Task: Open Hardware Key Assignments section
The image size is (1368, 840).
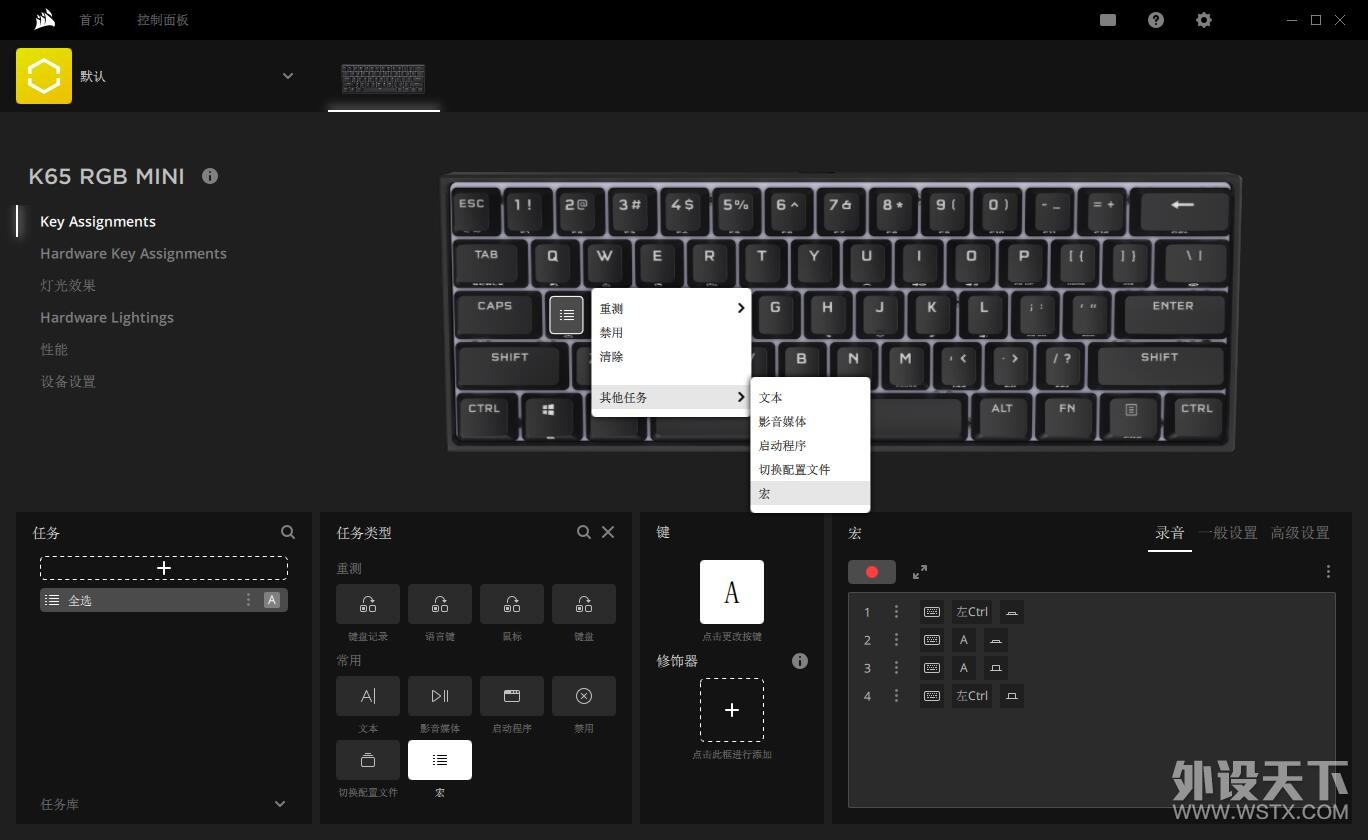Action: [x=133, y=254]
